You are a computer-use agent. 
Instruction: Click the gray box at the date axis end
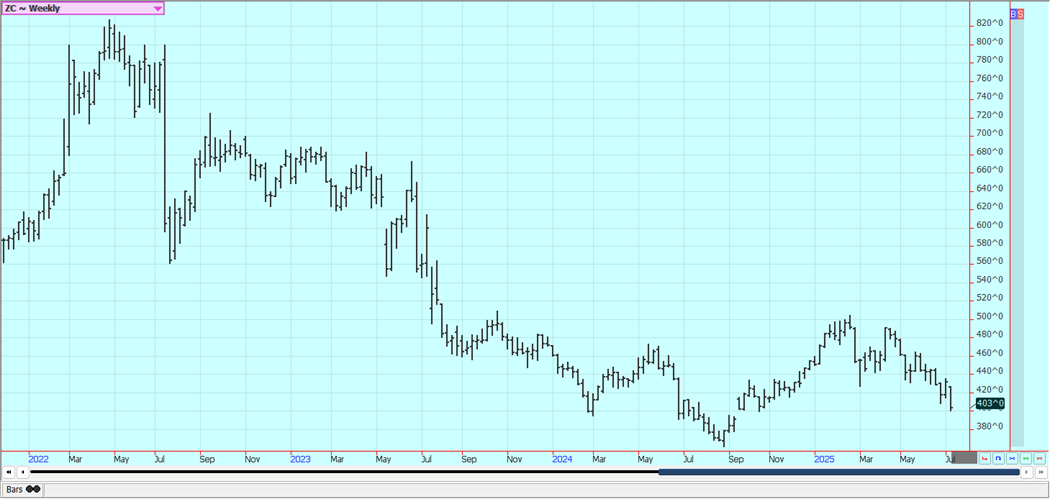(964, 457)
